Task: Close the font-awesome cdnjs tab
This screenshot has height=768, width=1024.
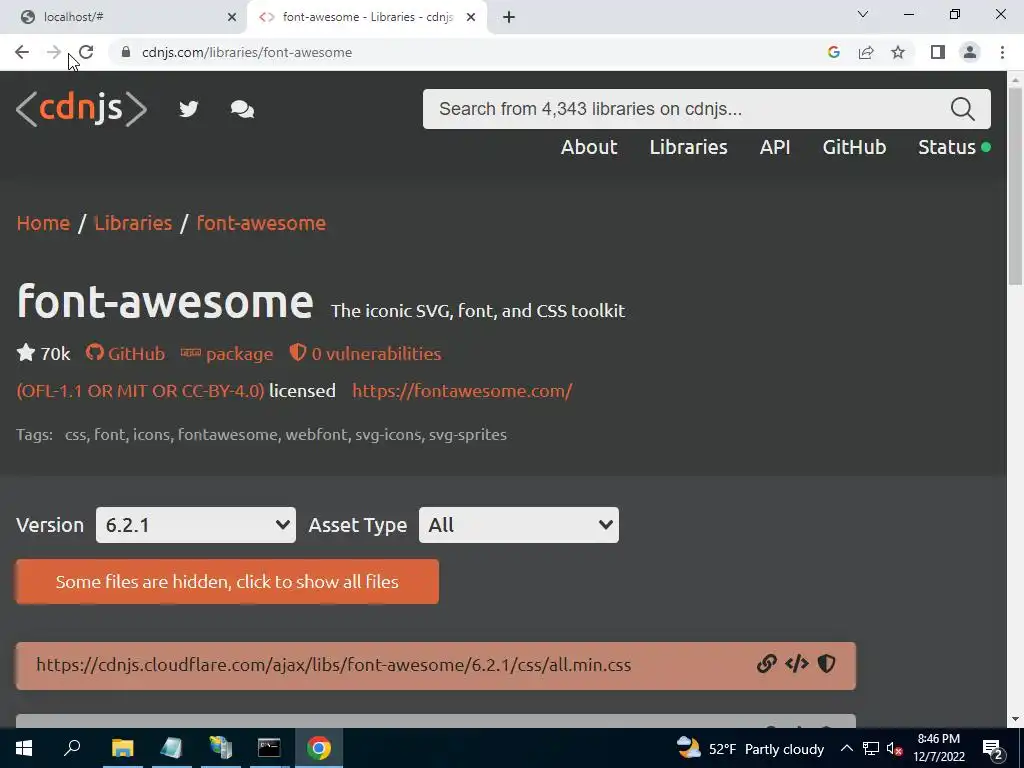Action: (471, 17)
